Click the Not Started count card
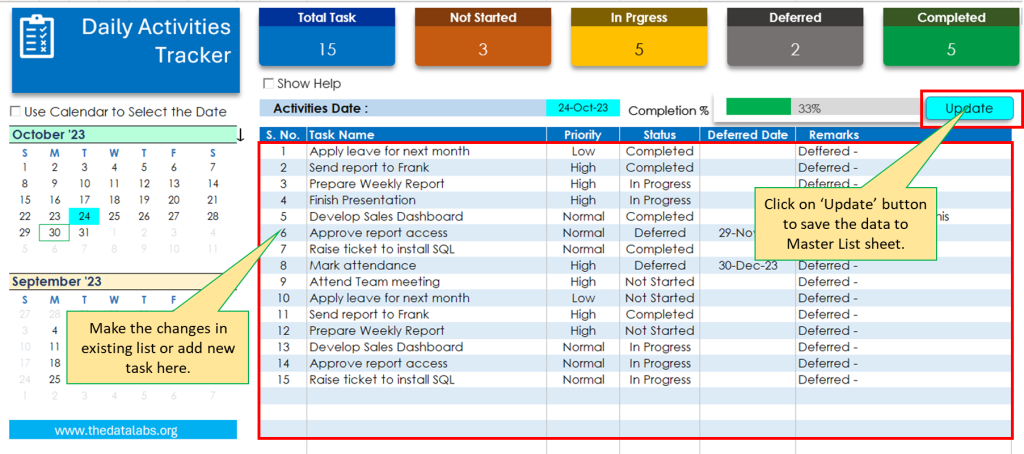Viewport: 1024px width, 454px height. 483,37
